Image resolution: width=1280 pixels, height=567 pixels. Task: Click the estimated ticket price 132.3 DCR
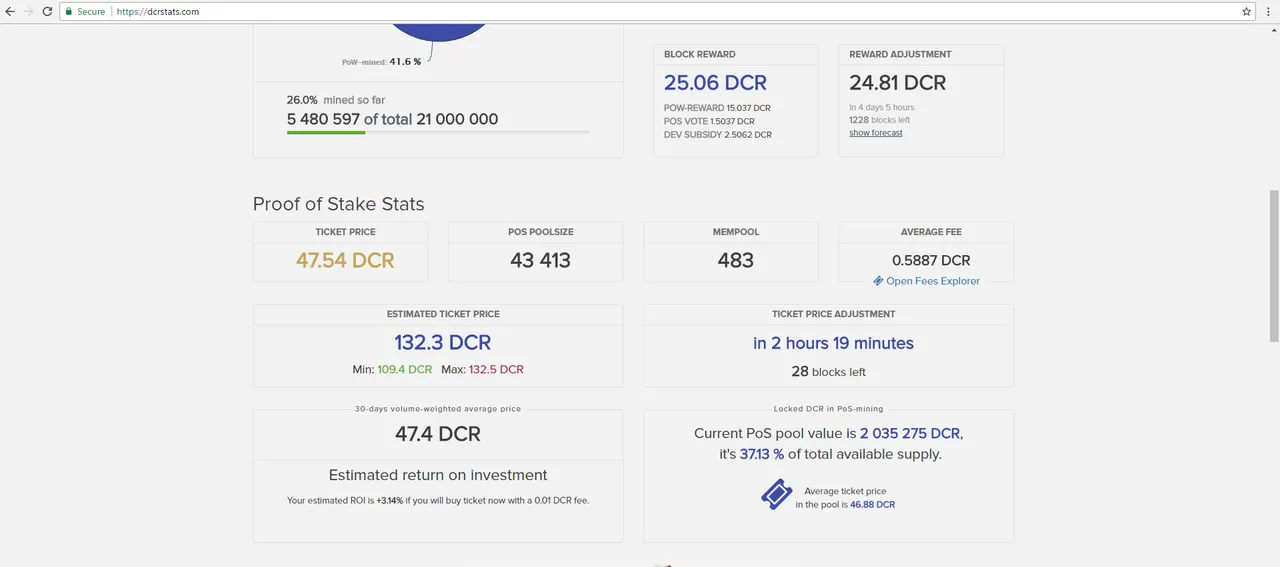tap(442, 342)
